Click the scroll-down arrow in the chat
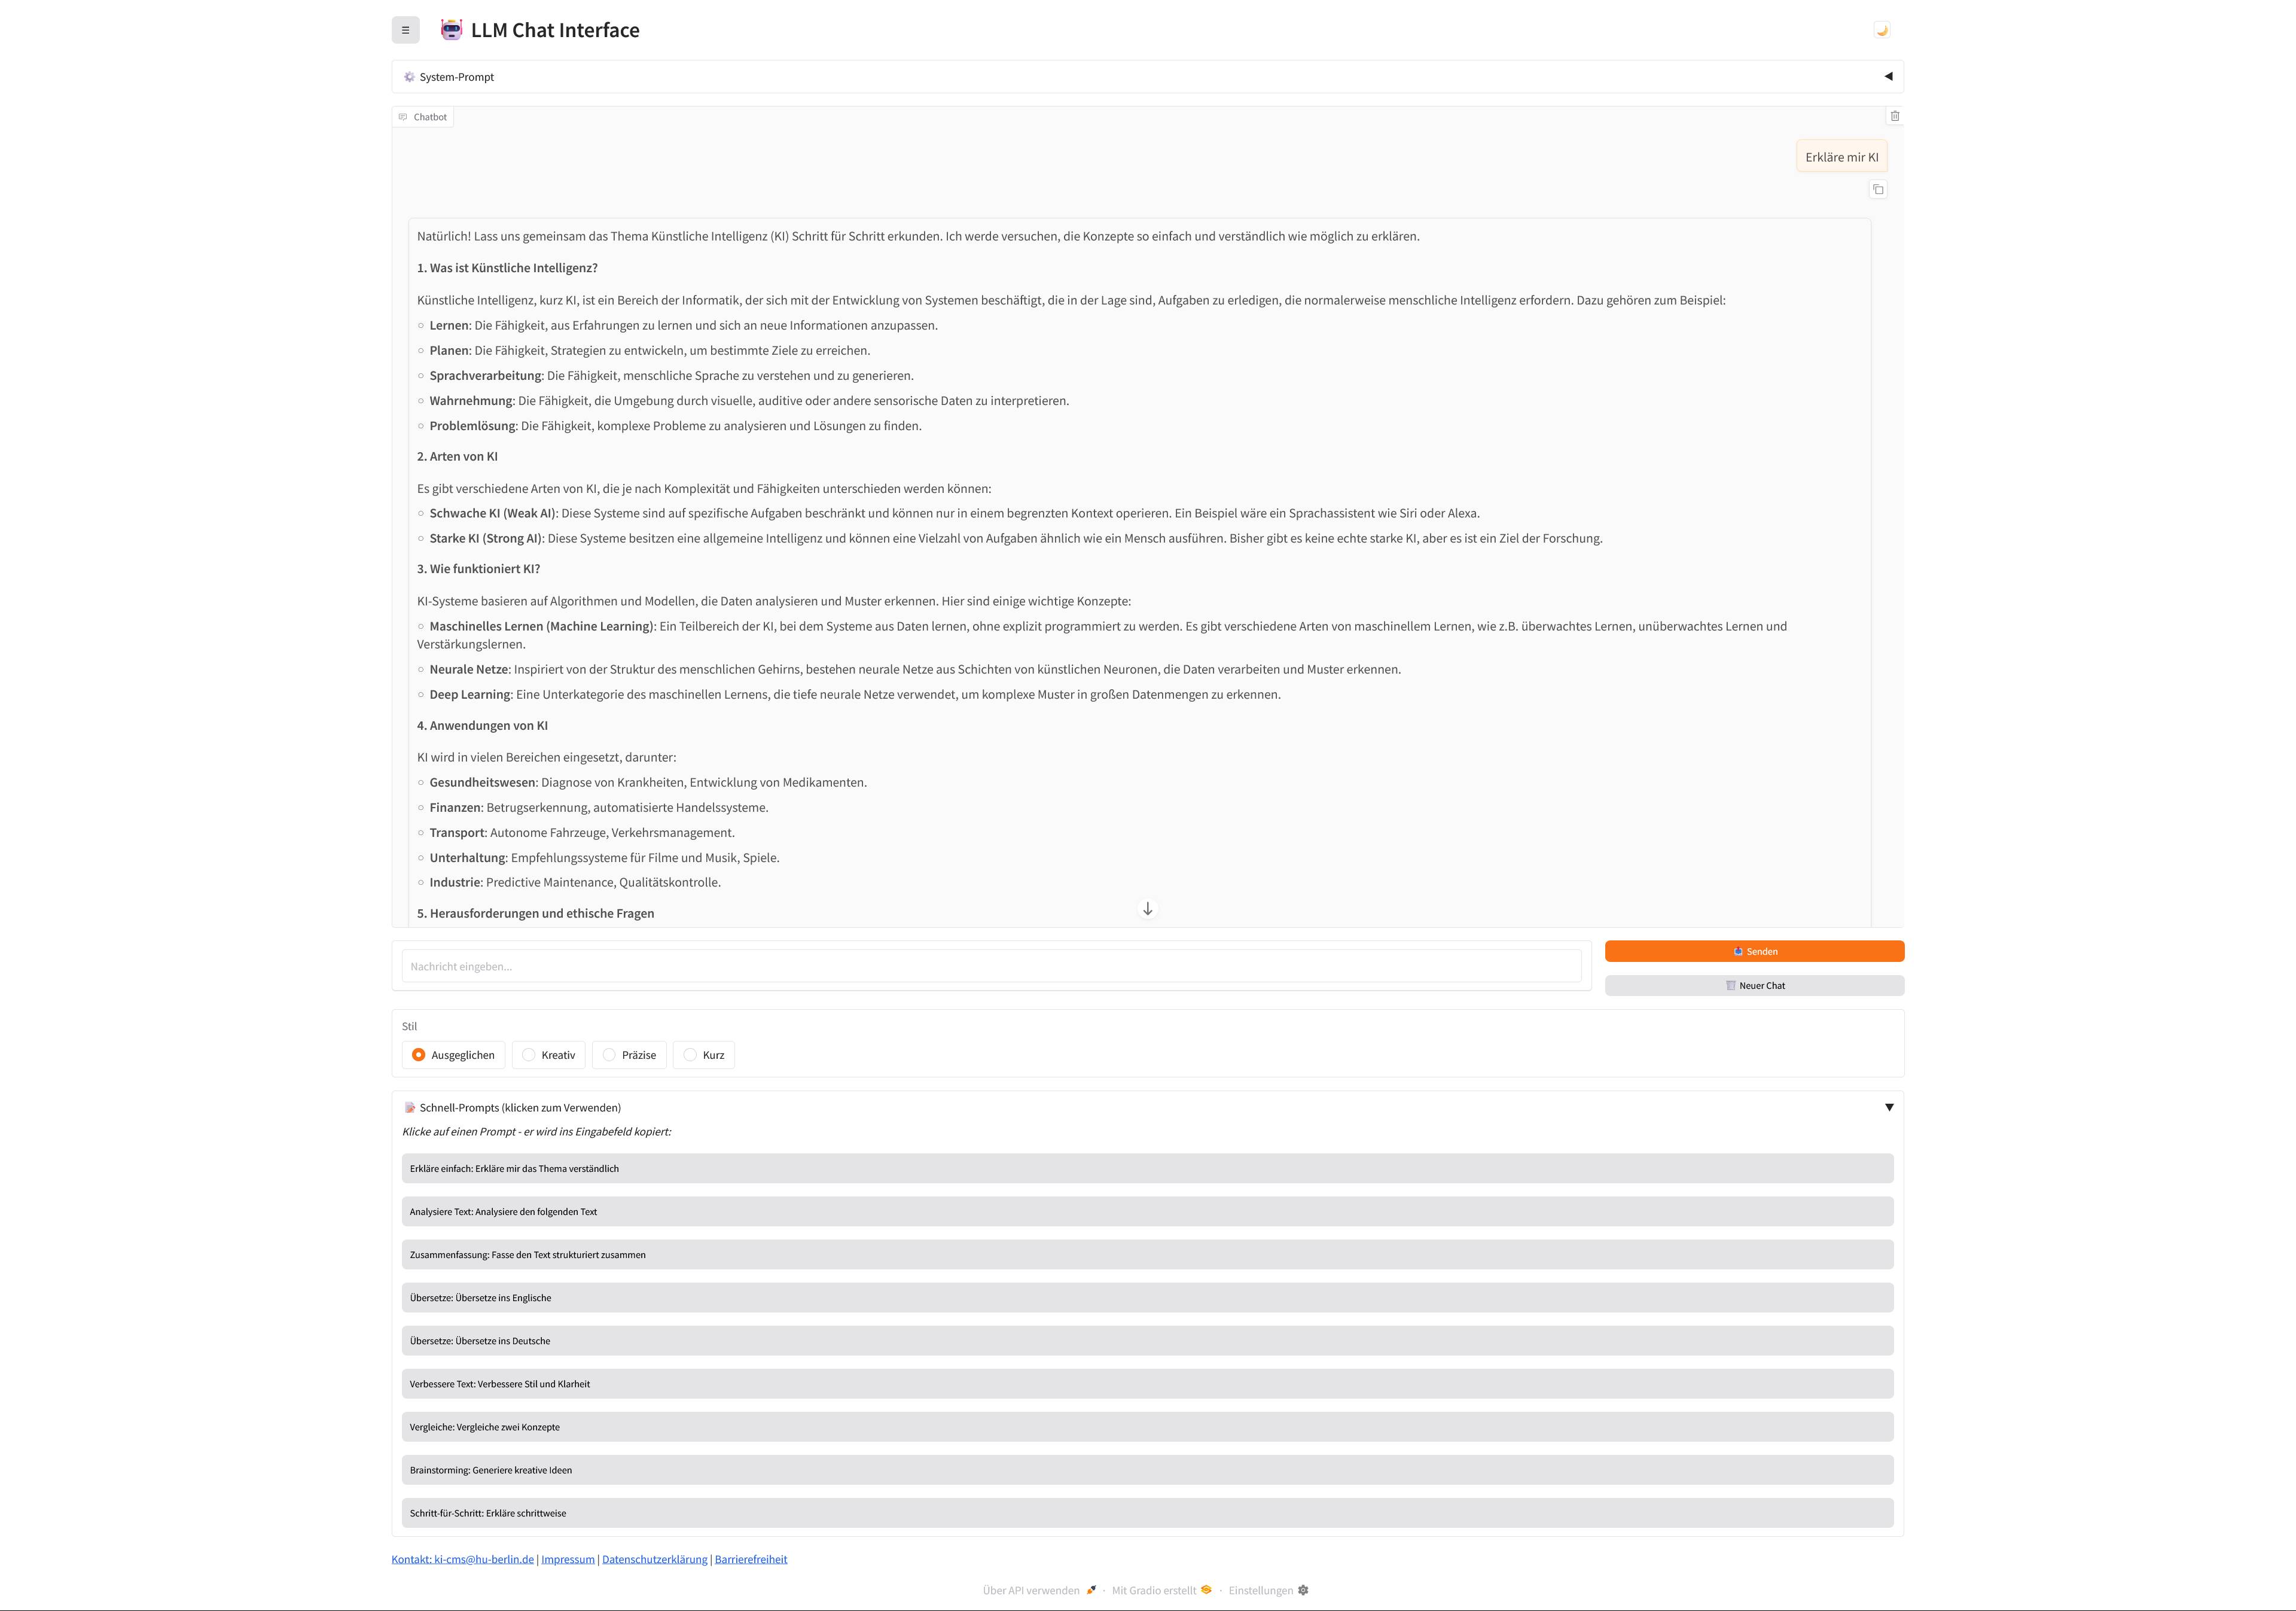Screen dimensions: 2296x1611 [x=1147, y=909]
